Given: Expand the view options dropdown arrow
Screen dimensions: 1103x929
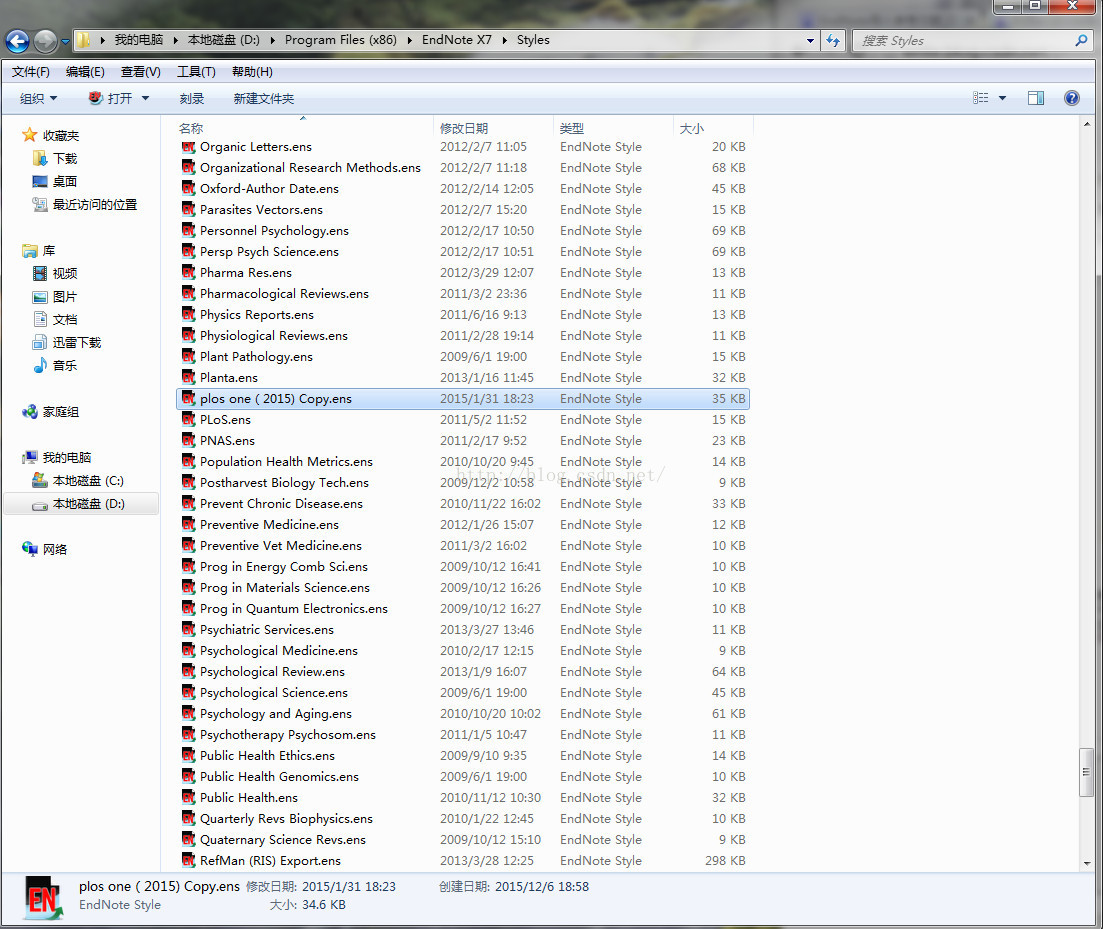Looking at the screenshot, I should click(x=1002, y=98).
